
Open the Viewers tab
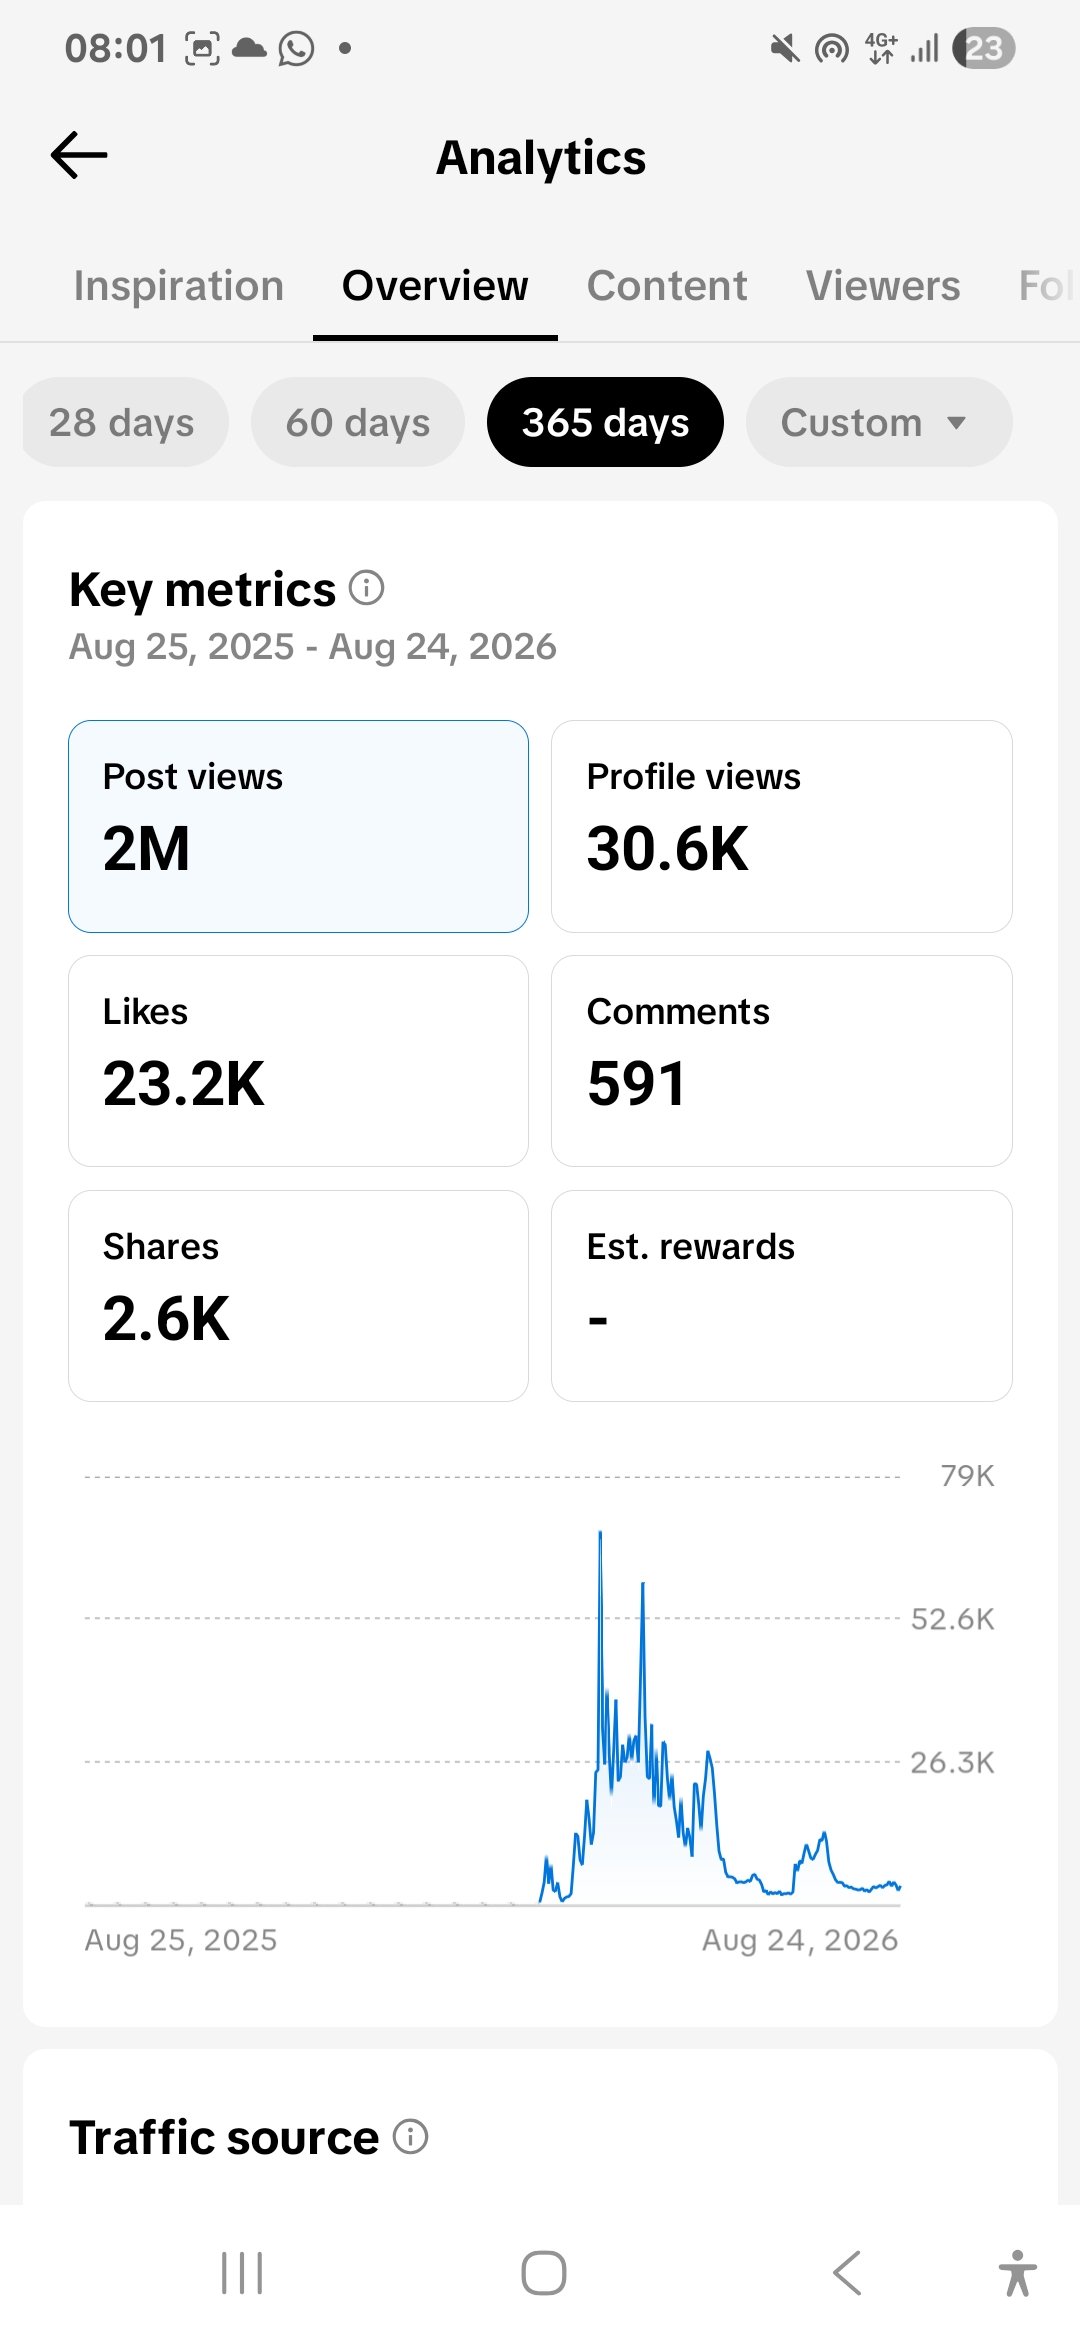coord(883,286)
